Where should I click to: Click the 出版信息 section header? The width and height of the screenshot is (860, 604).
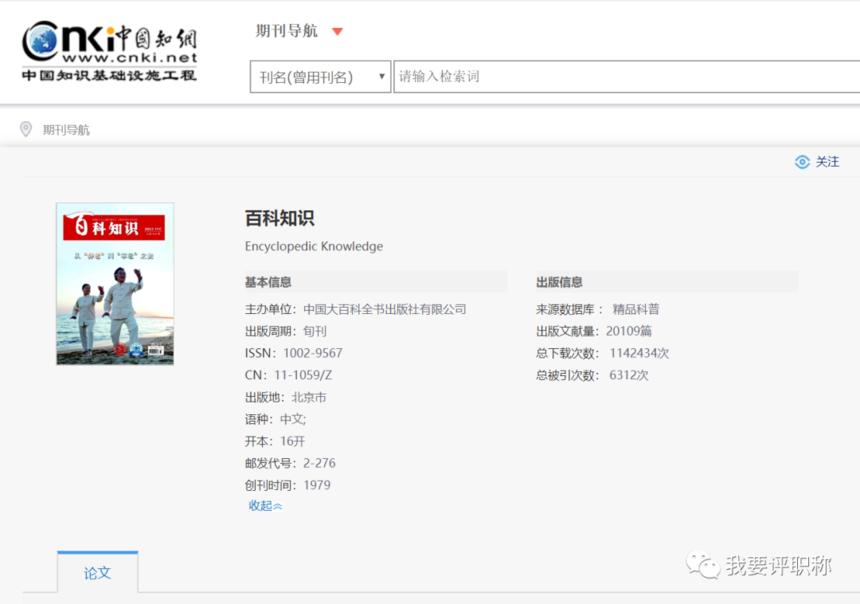coord(559,282)
